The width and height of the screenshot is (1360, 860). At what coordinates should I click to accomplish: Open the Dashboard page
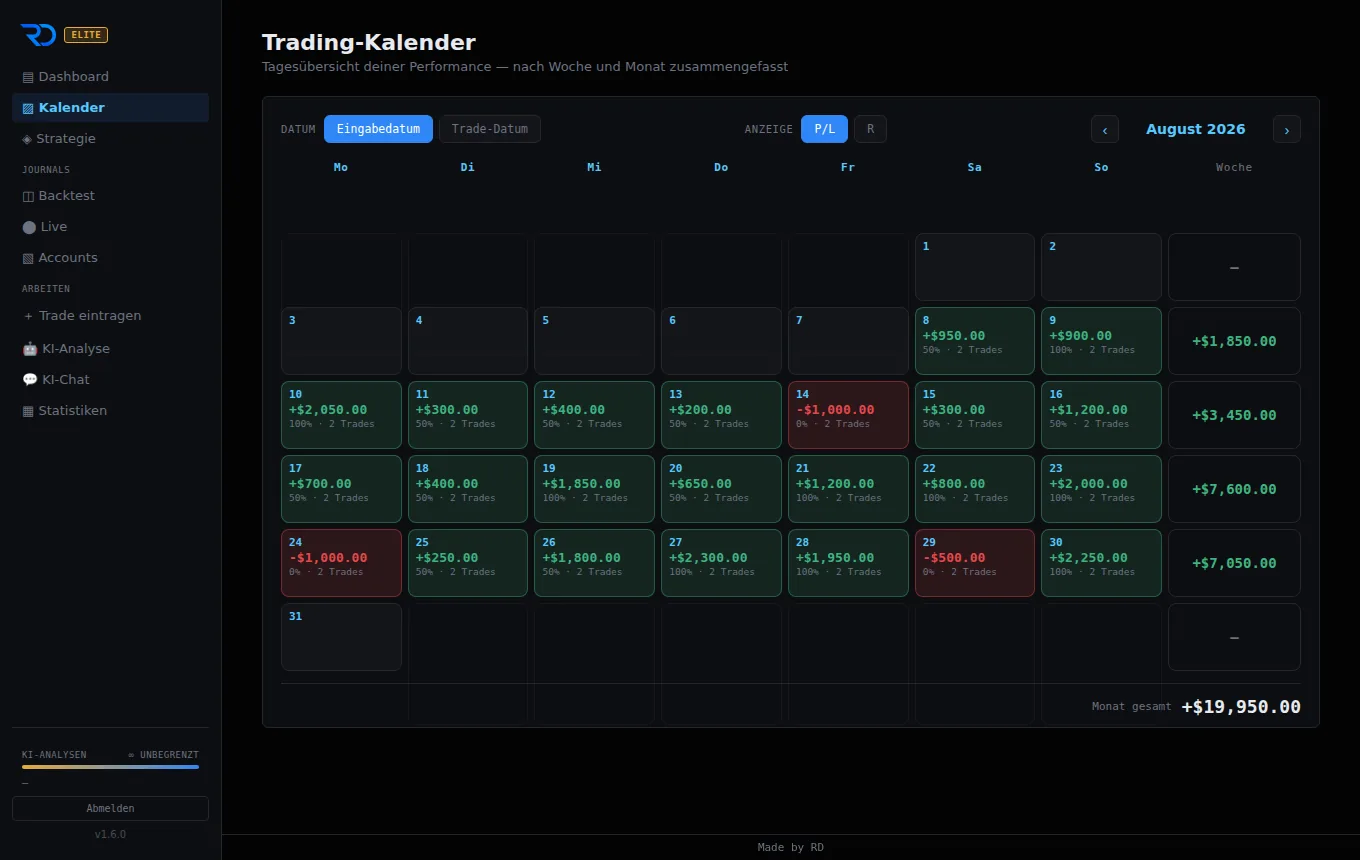point(110,77)
